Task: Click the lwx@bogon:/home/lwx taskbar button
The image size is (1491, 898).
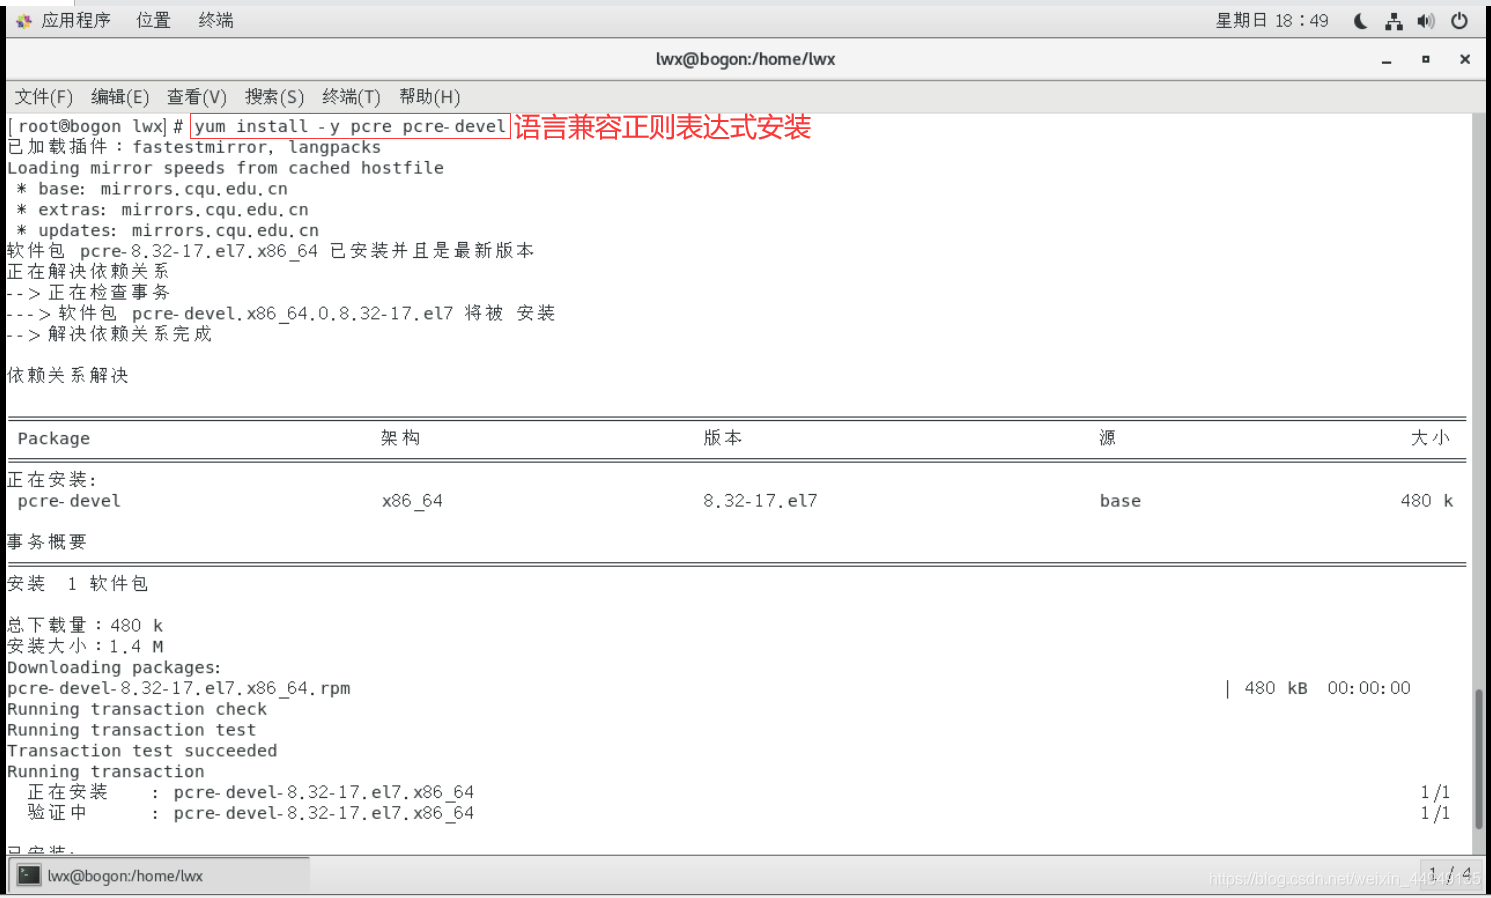Action: 160,876
